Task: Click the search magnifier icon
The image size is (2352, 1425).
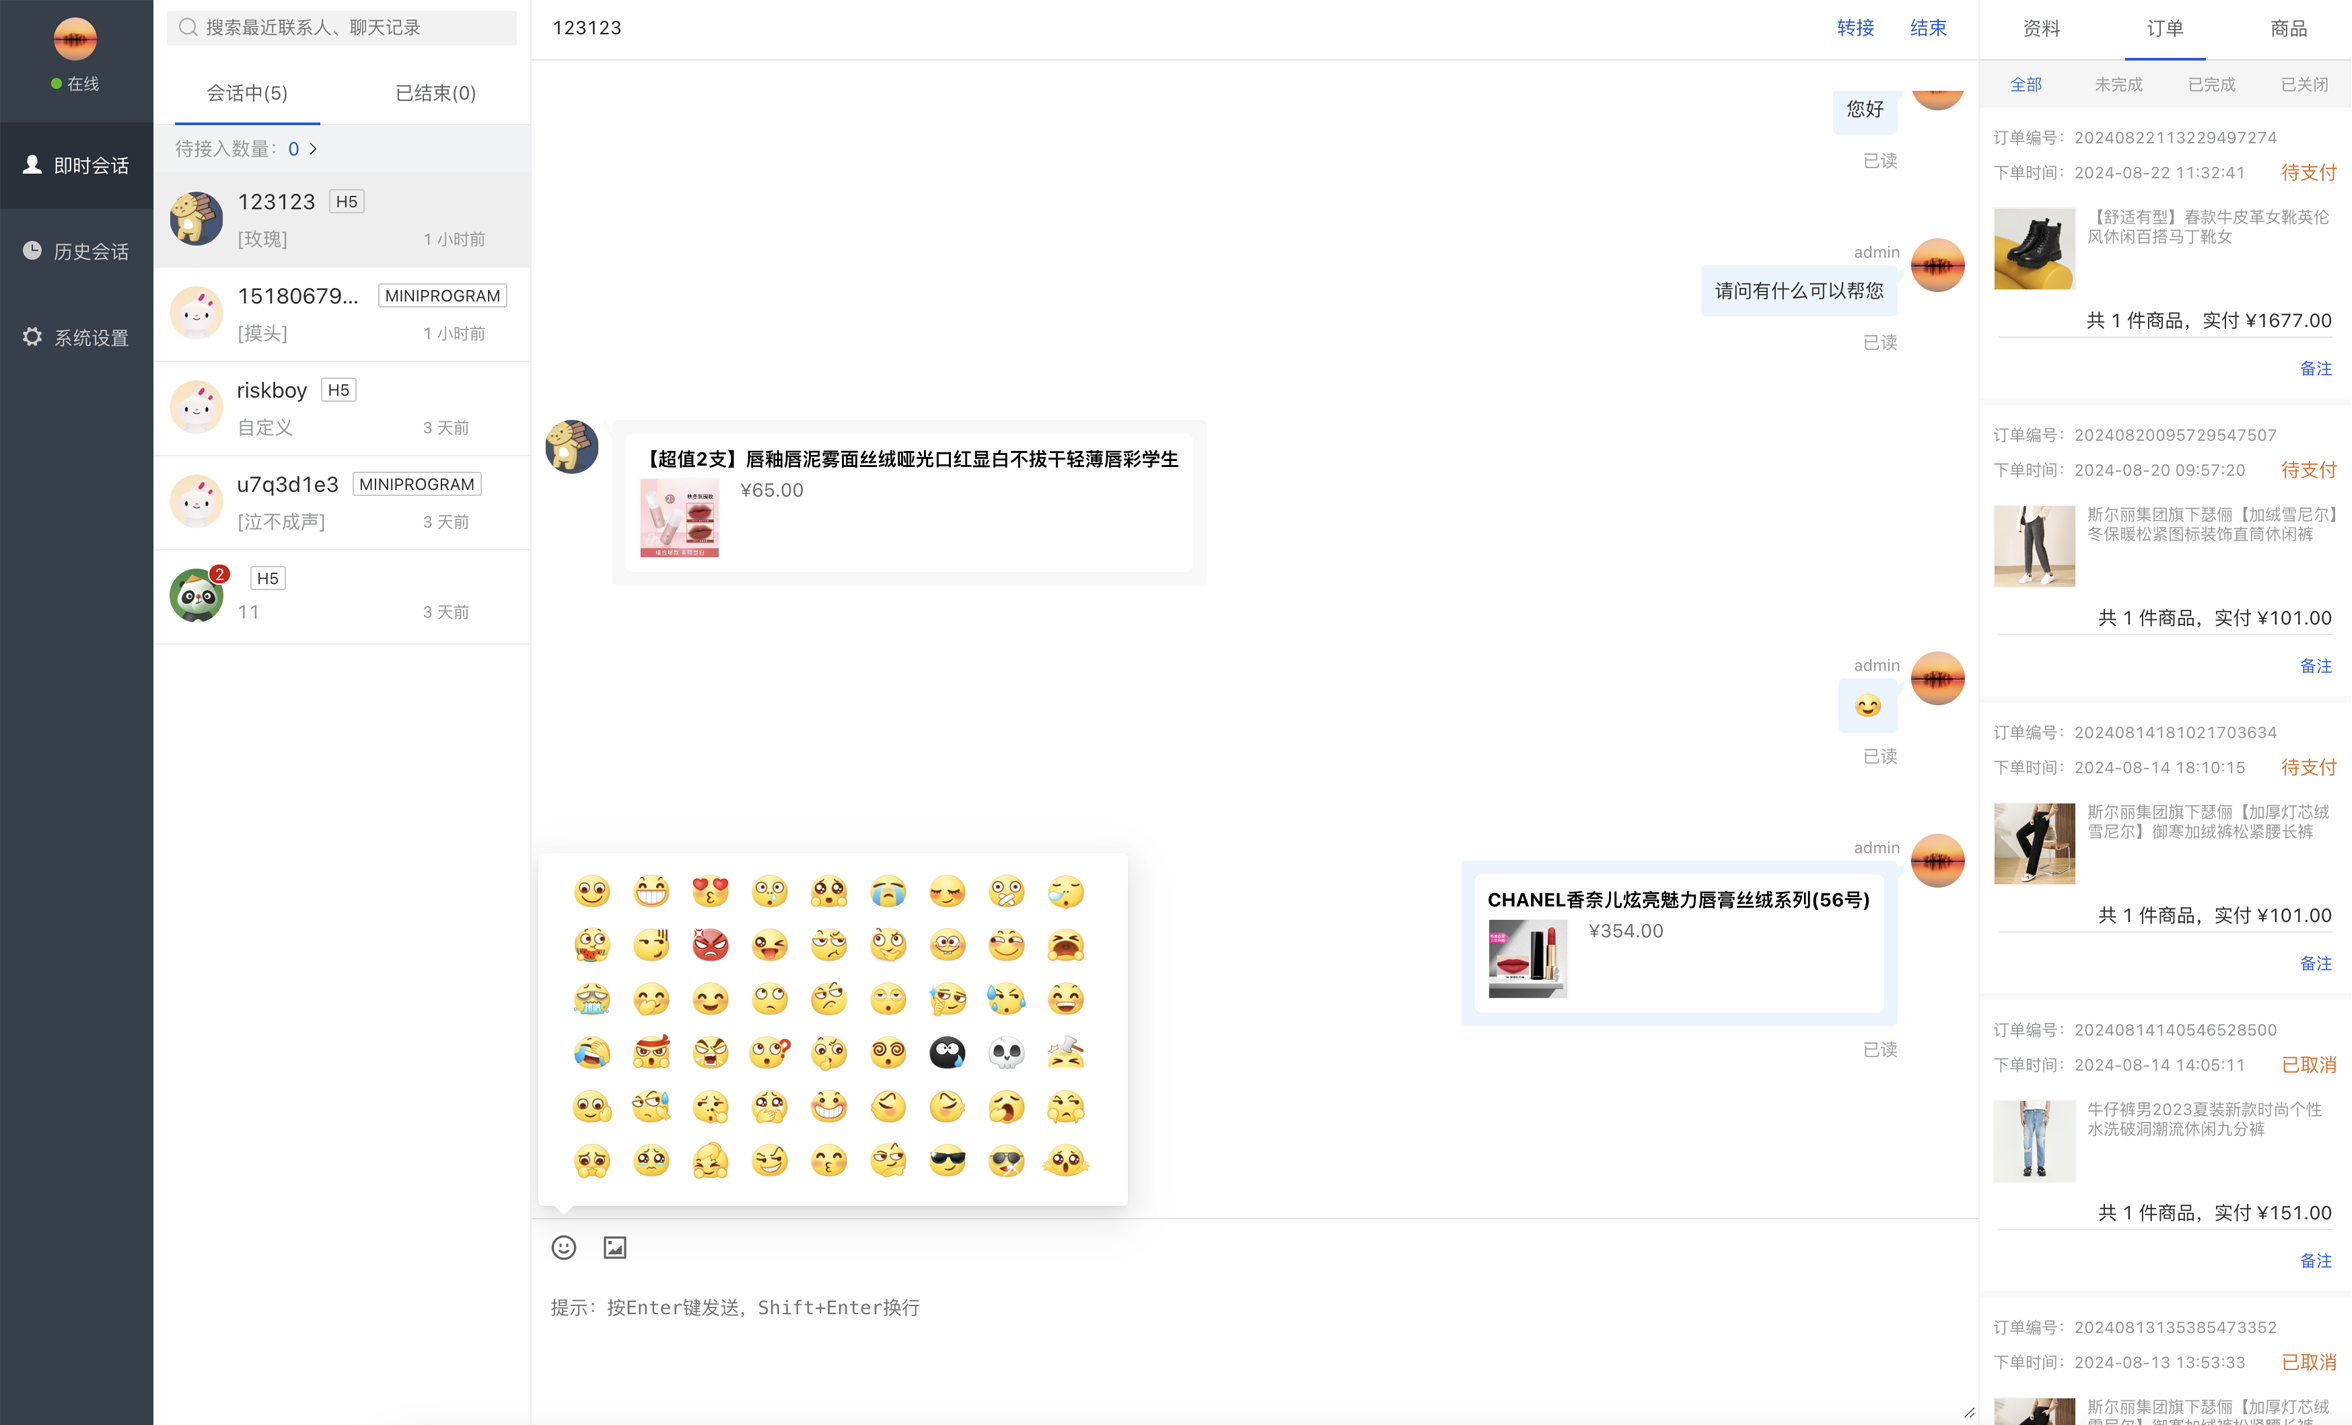Action: (x=187, y=28)
